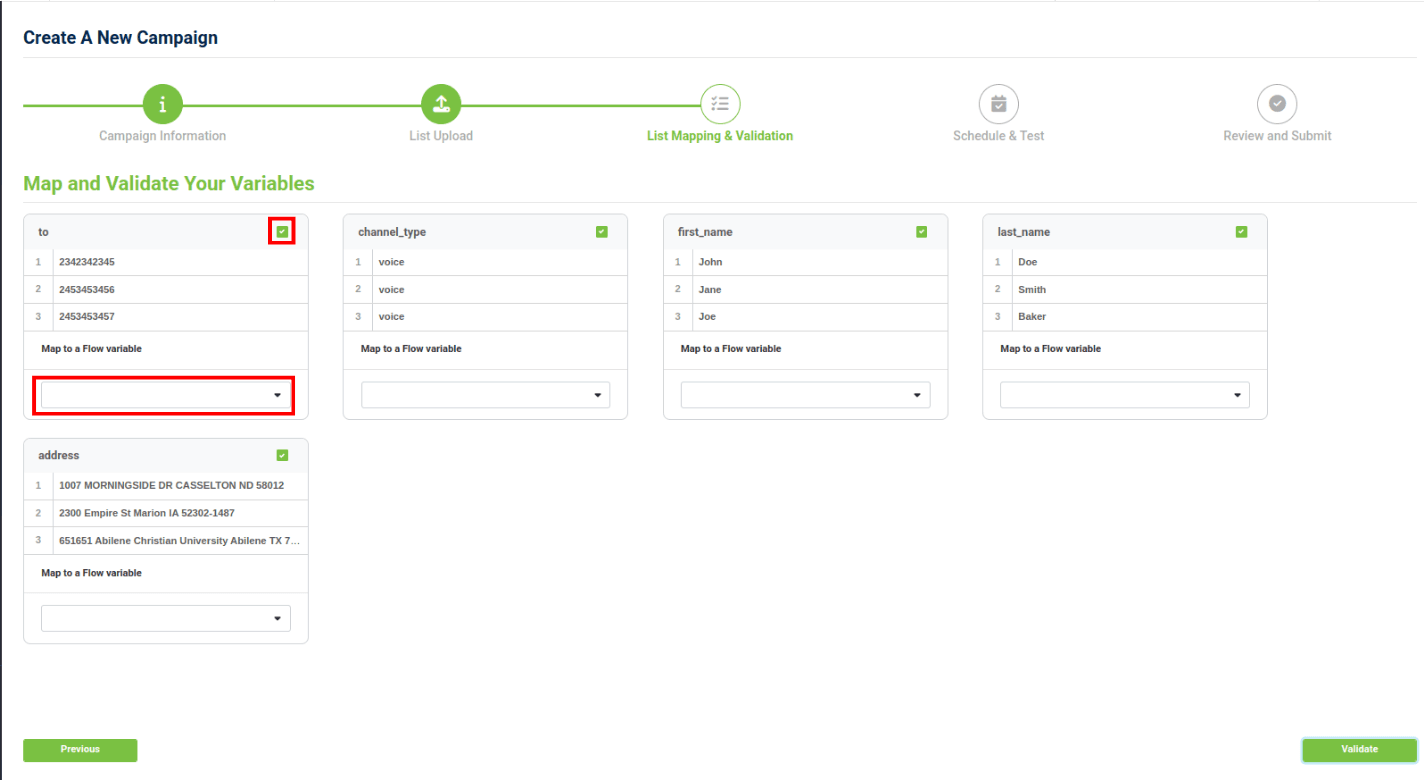Image resolution: width=1424 pixels, height=780 pixels.
Task: Click the List Upload step icon
Action: (x=441, y=104)
